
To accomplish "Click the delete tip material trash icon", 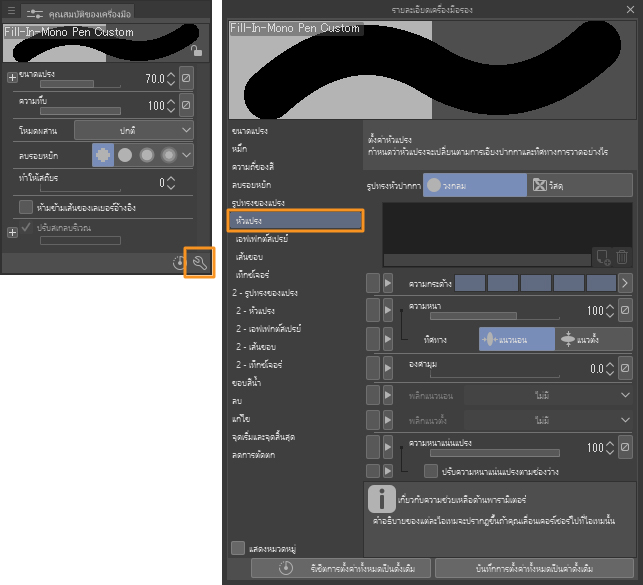I will point(622,257).
